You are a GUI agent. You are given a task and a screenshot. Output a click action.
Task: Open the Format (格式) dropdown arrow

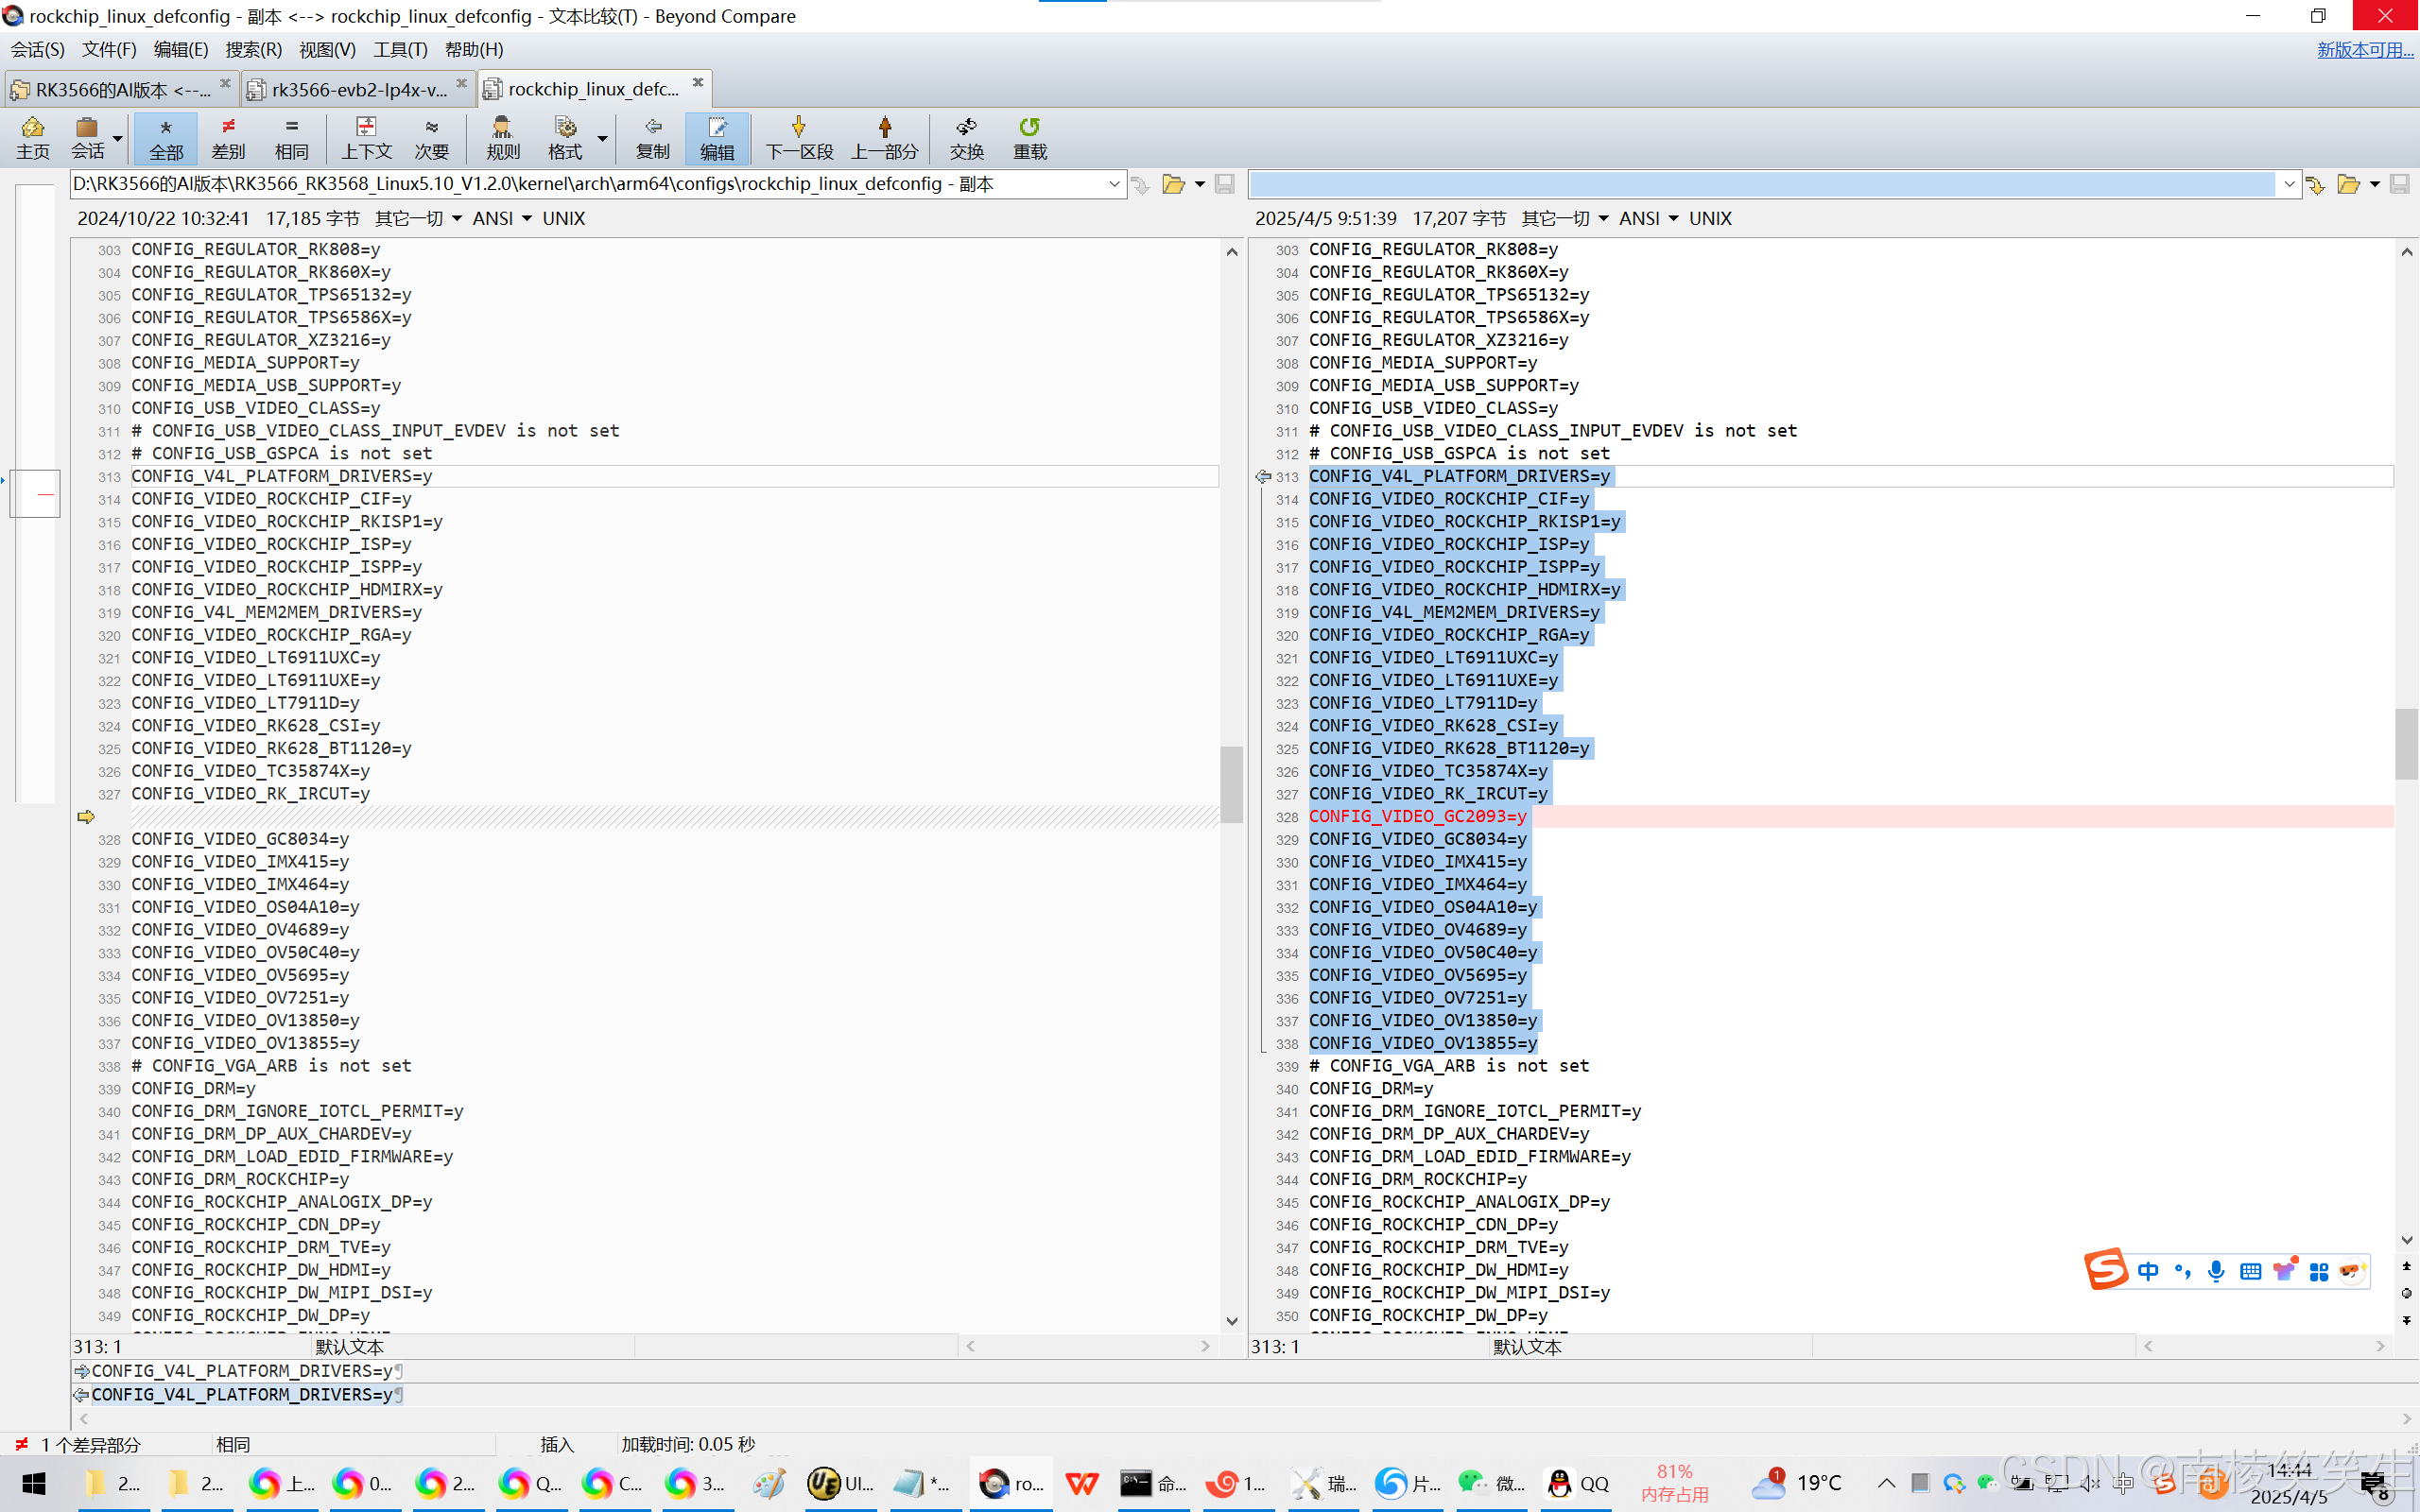click(602, 138)
